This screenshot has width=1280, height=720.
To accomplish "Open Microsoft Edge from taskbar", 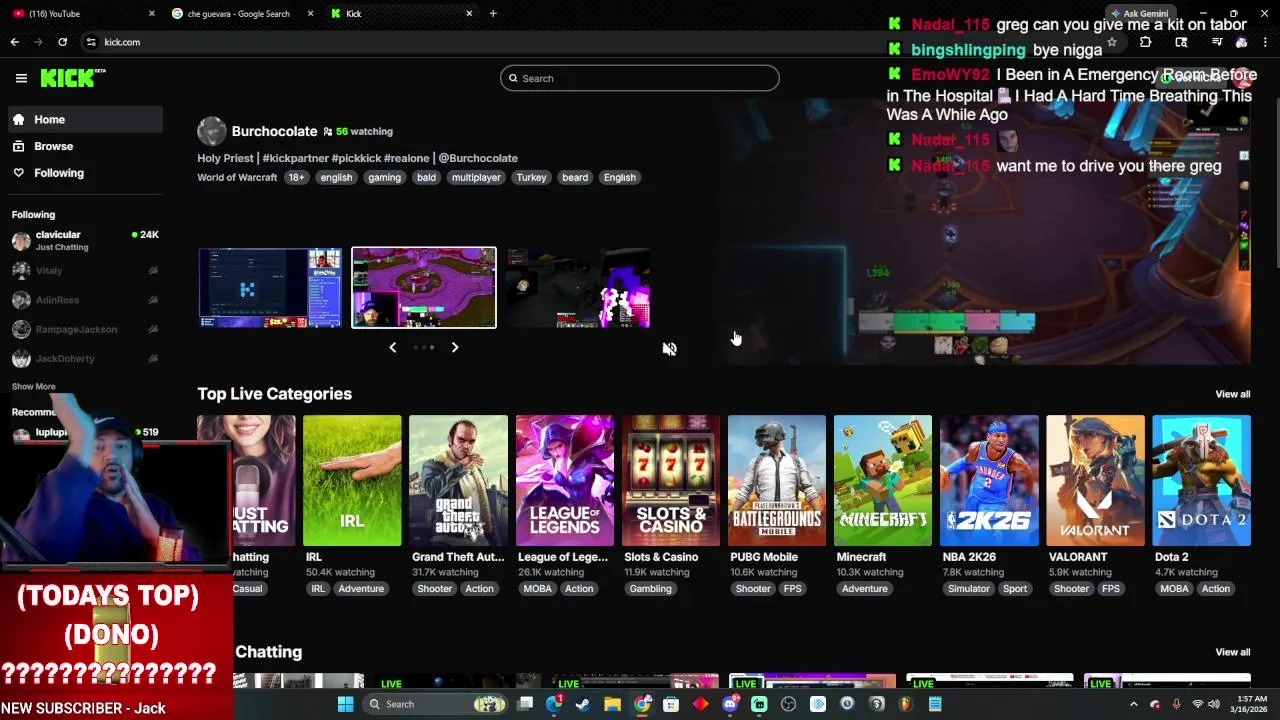I will pyautogui.click(x=553, y=704).
